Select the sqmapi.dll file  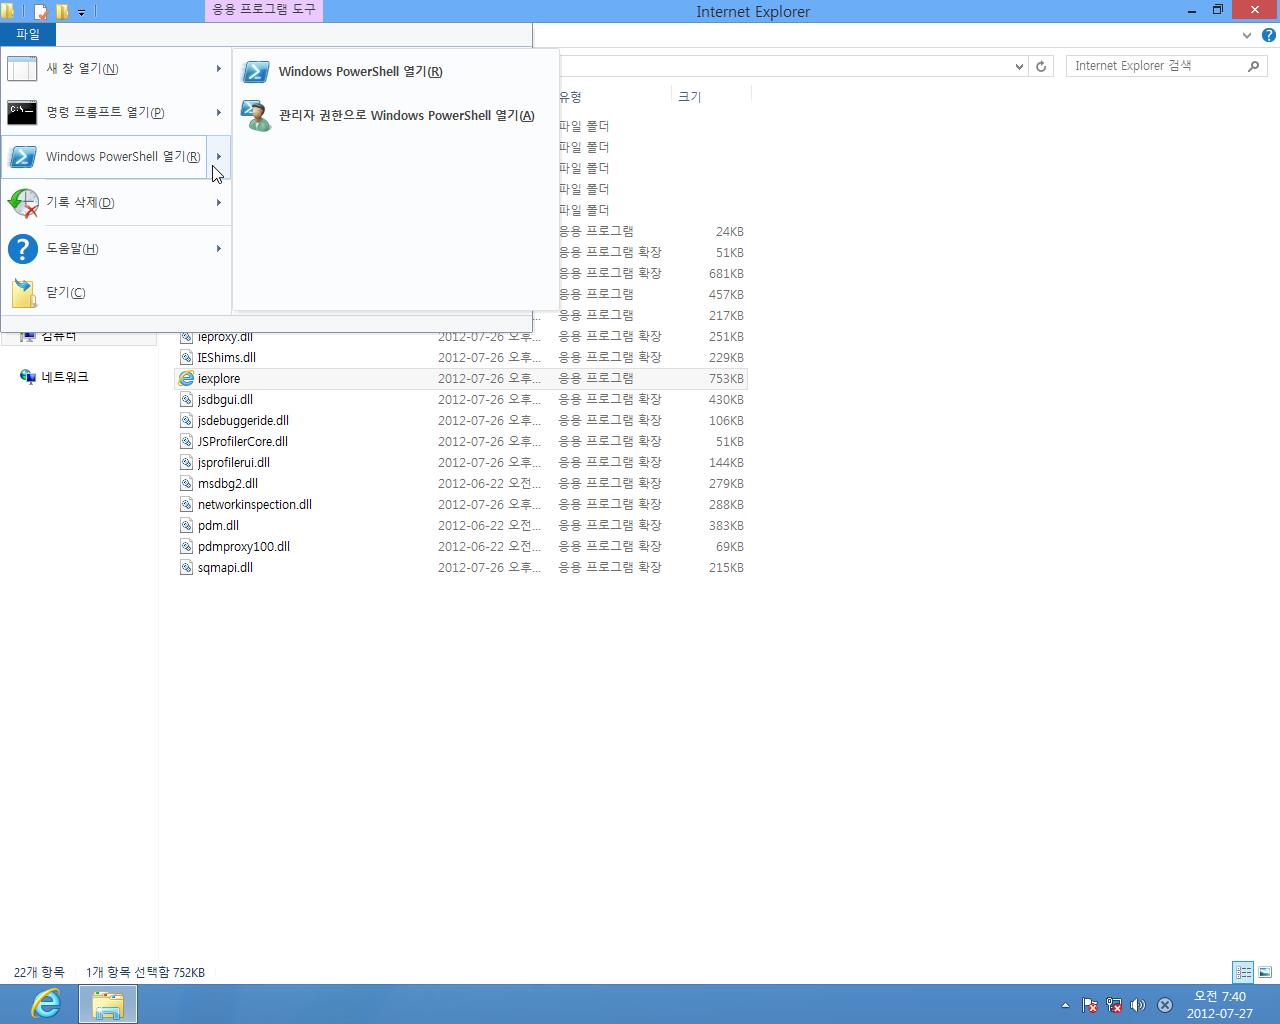[461, 567]
